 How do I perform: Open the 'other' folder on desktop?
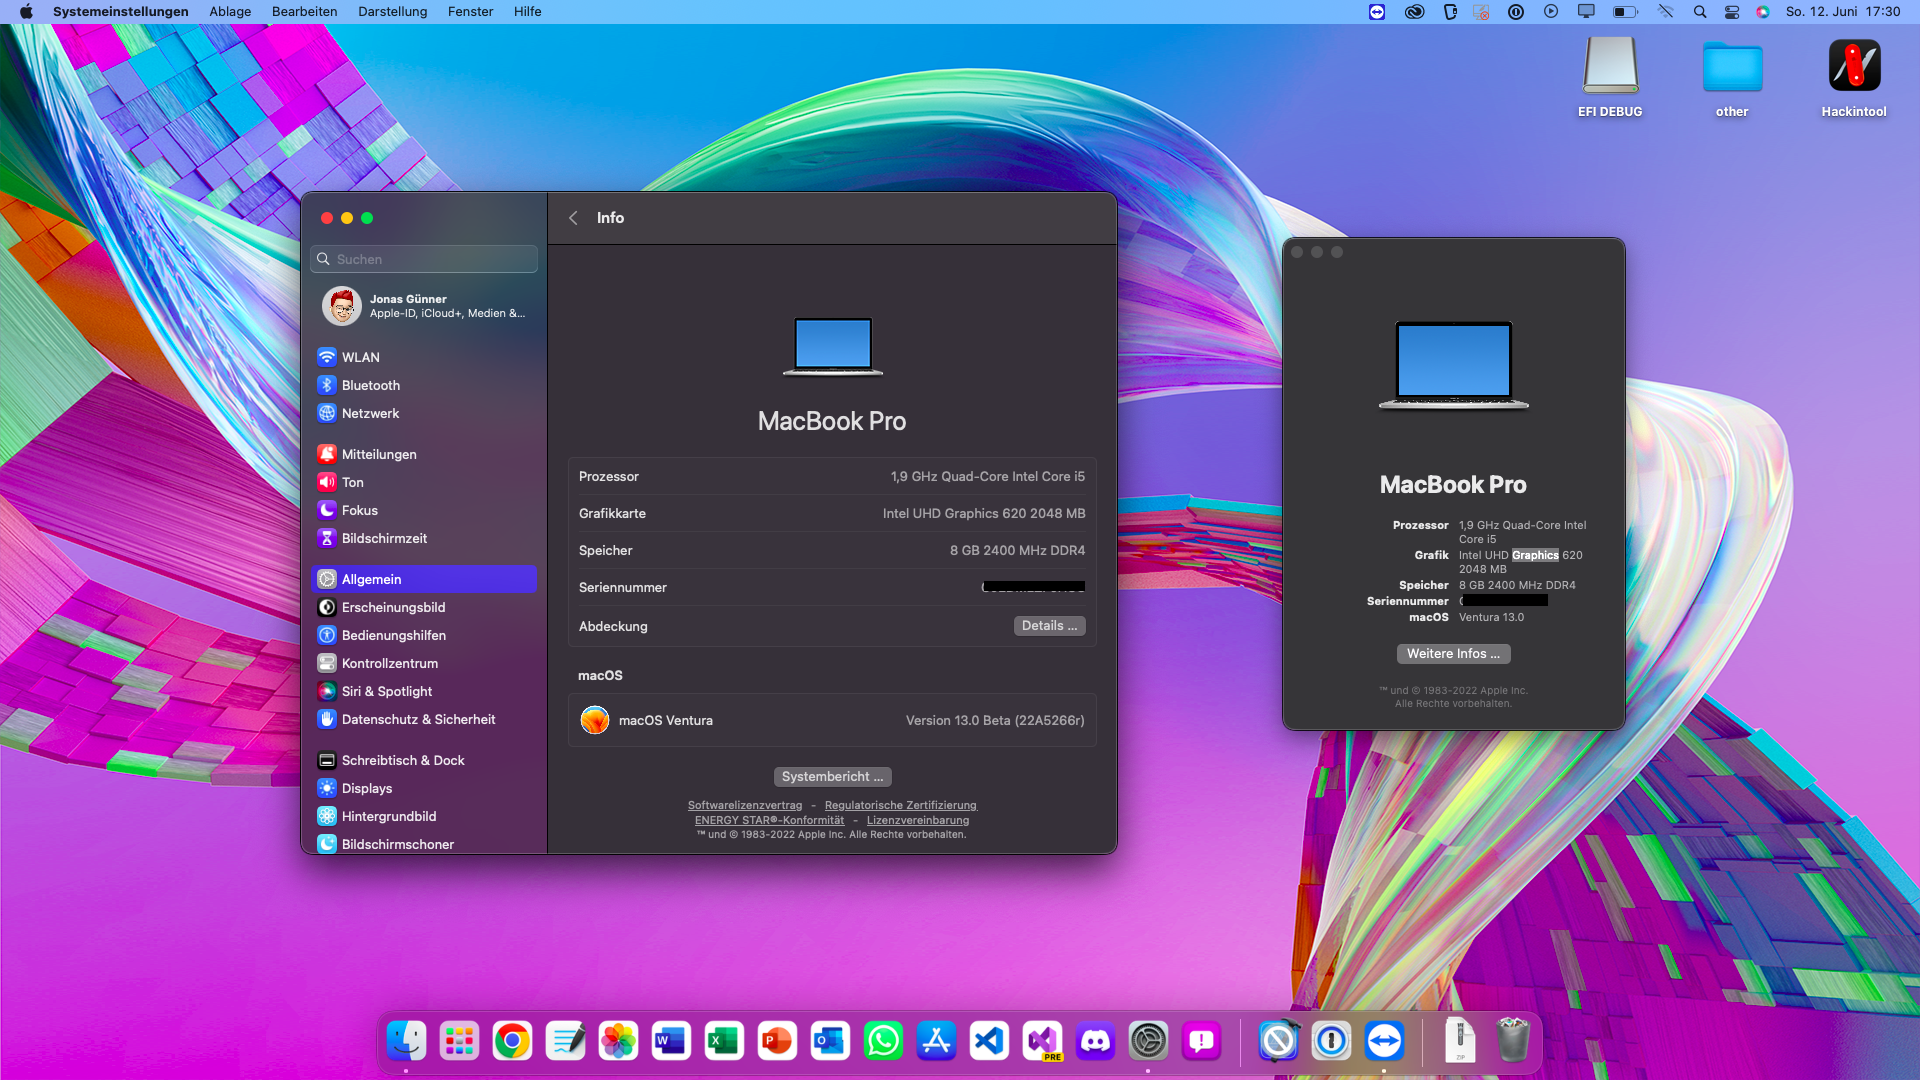(1732, 78)
